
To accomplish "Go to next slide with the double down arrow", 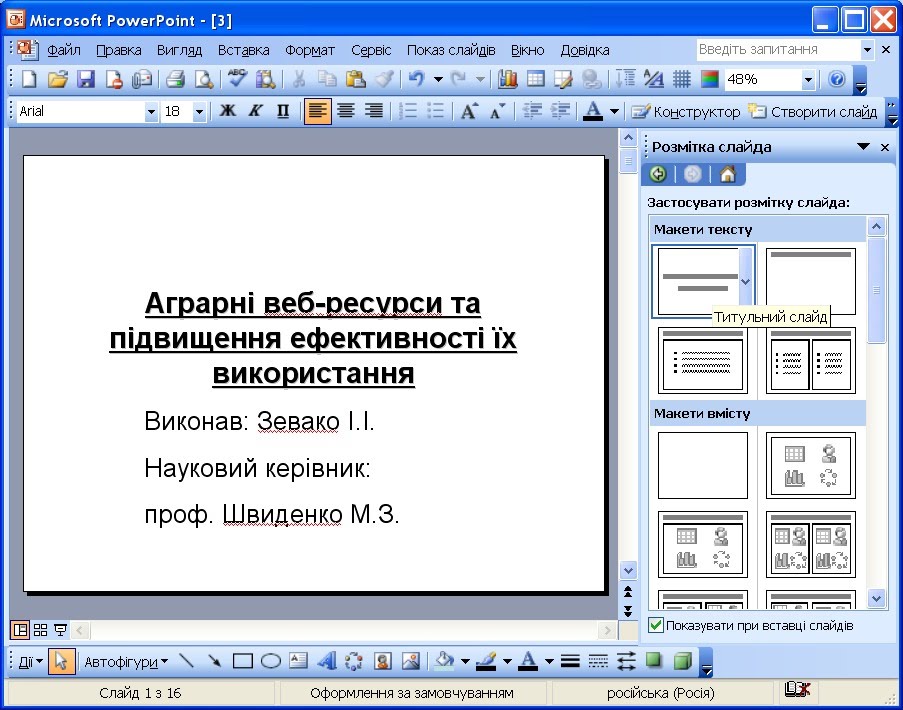I will pyautogui.click(x=628, y=610).
